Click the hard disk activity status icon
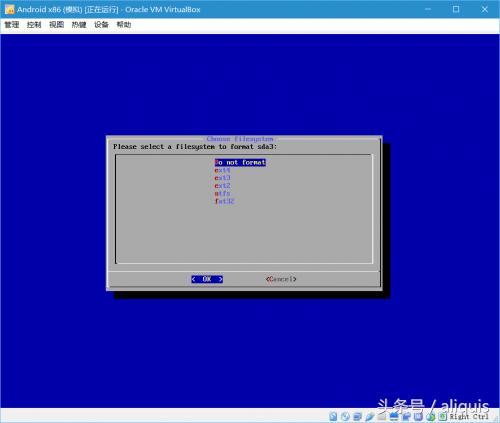 333,416
